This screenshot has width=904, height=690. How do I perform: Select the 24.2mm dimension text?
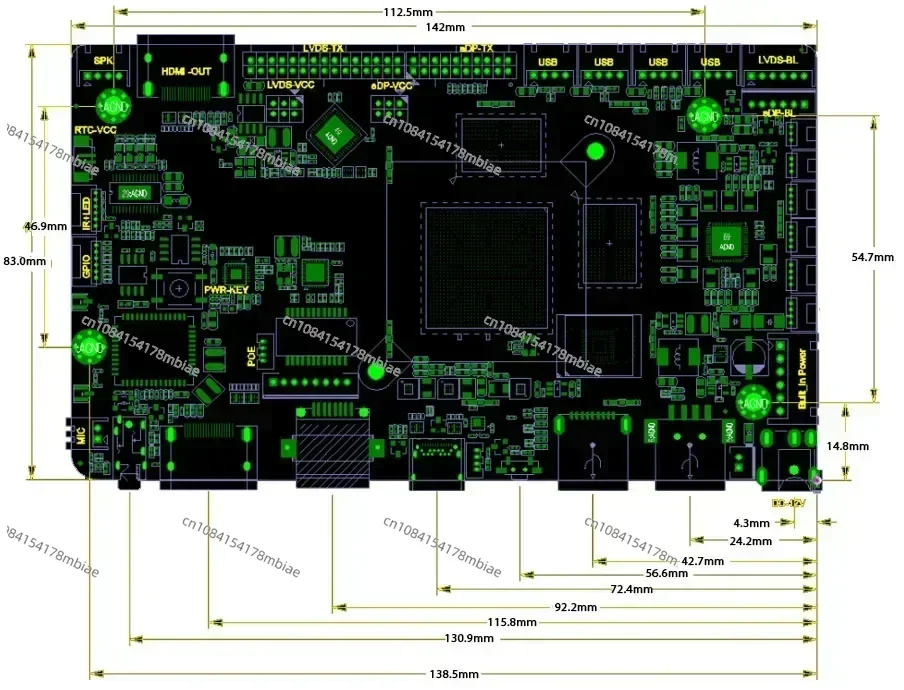(x=751, y=541)
